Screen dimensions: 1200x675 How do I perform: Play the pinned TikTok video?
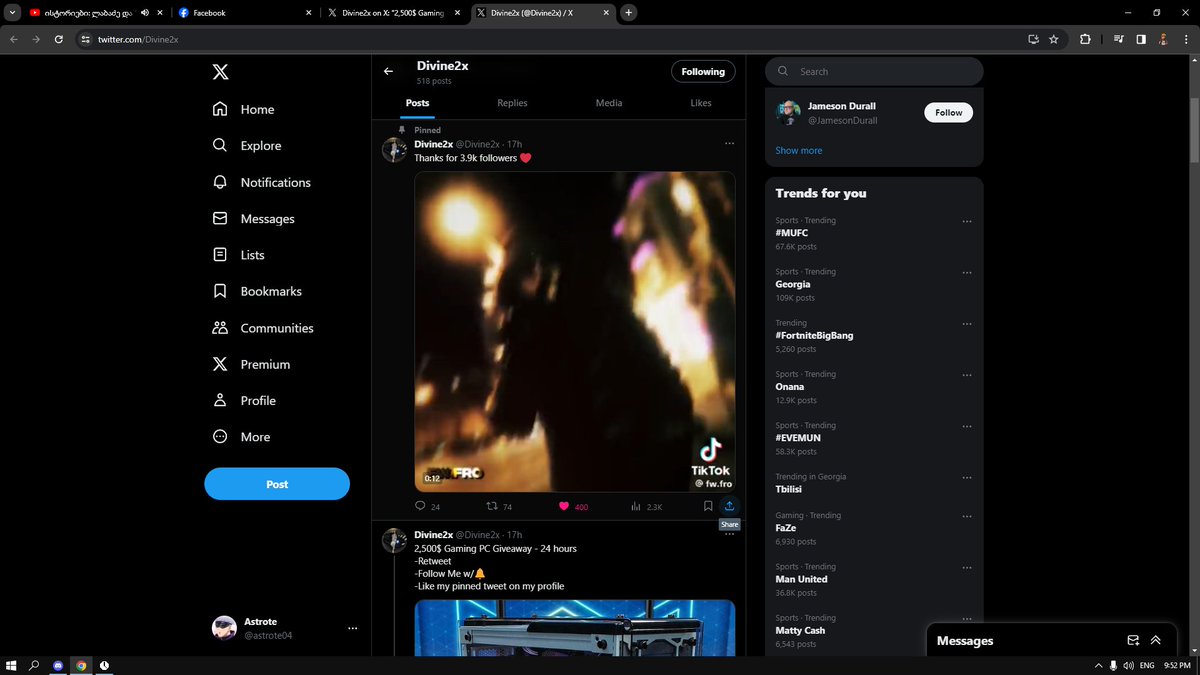575,331
